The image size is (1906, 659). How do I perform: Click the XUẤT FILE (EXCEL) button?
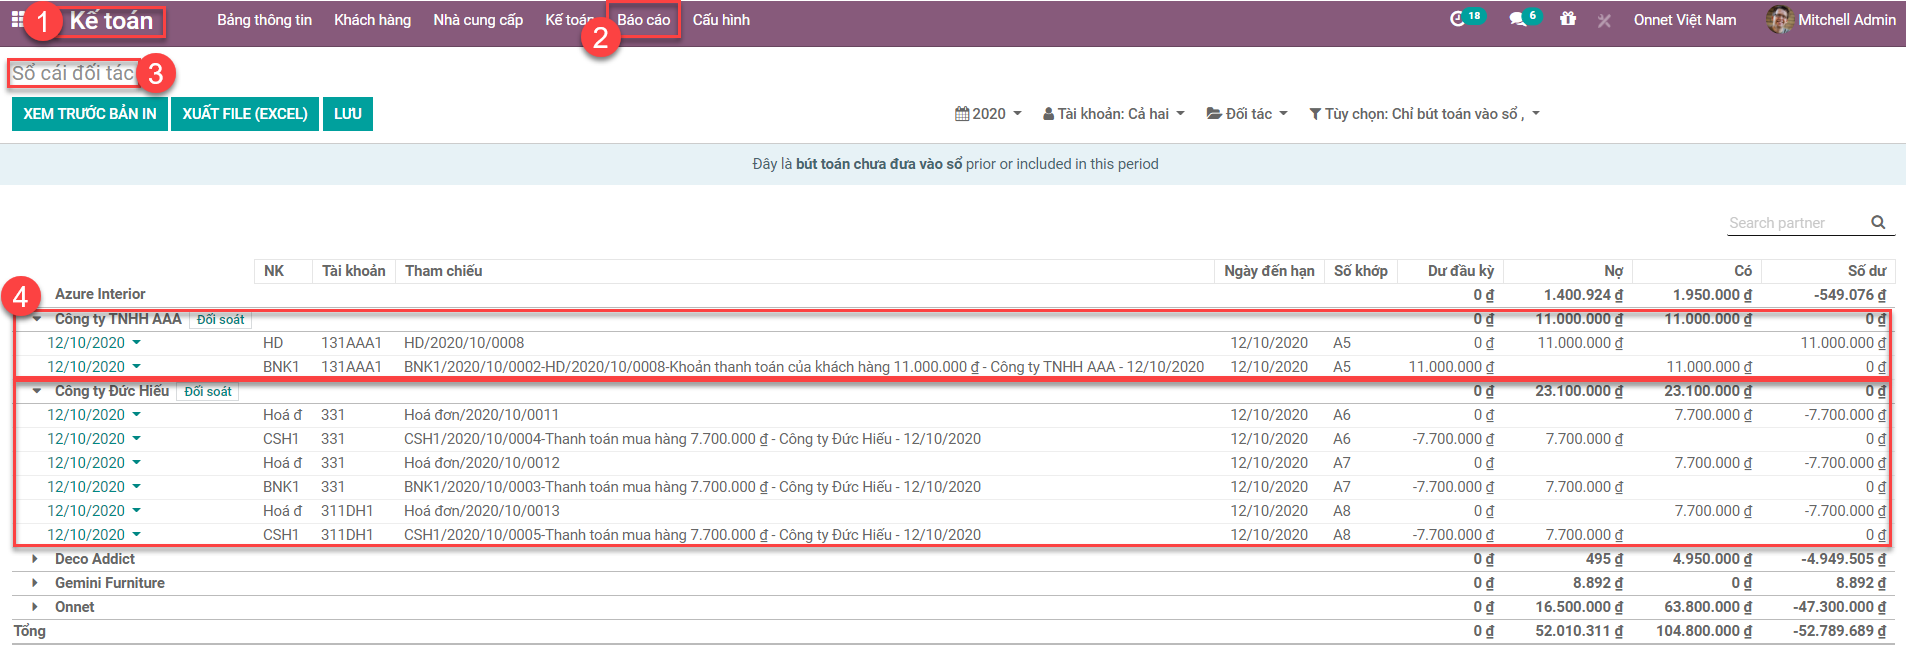click(245, 114)
